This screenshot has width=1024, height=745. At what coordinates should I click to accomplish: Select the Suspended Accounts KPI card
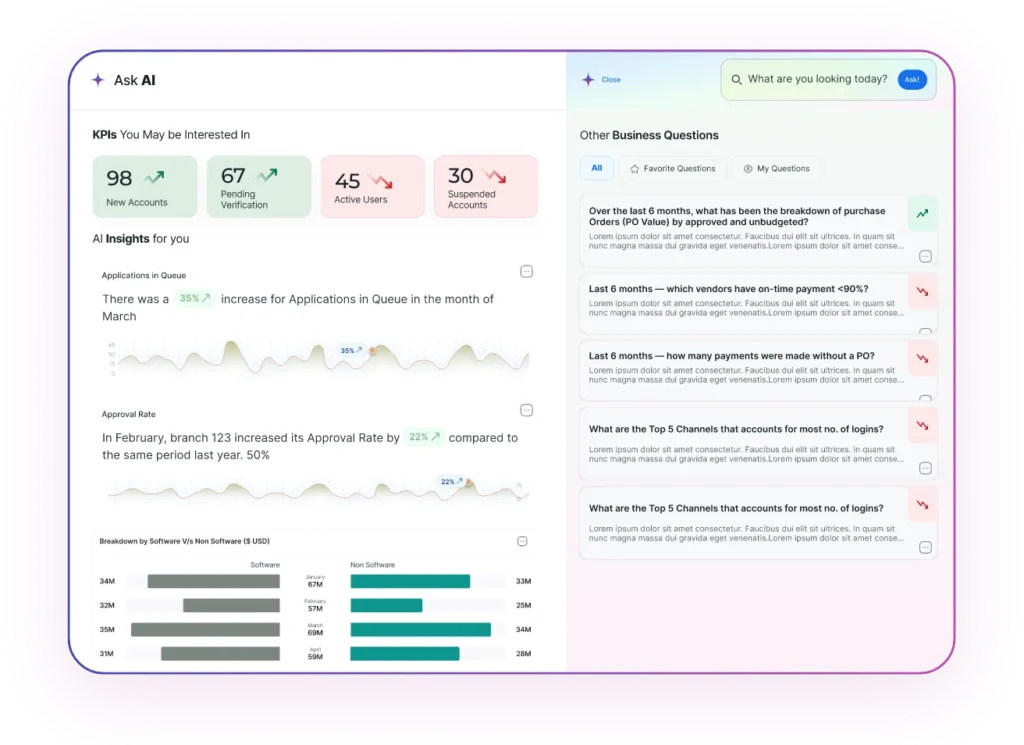point(486,187)
